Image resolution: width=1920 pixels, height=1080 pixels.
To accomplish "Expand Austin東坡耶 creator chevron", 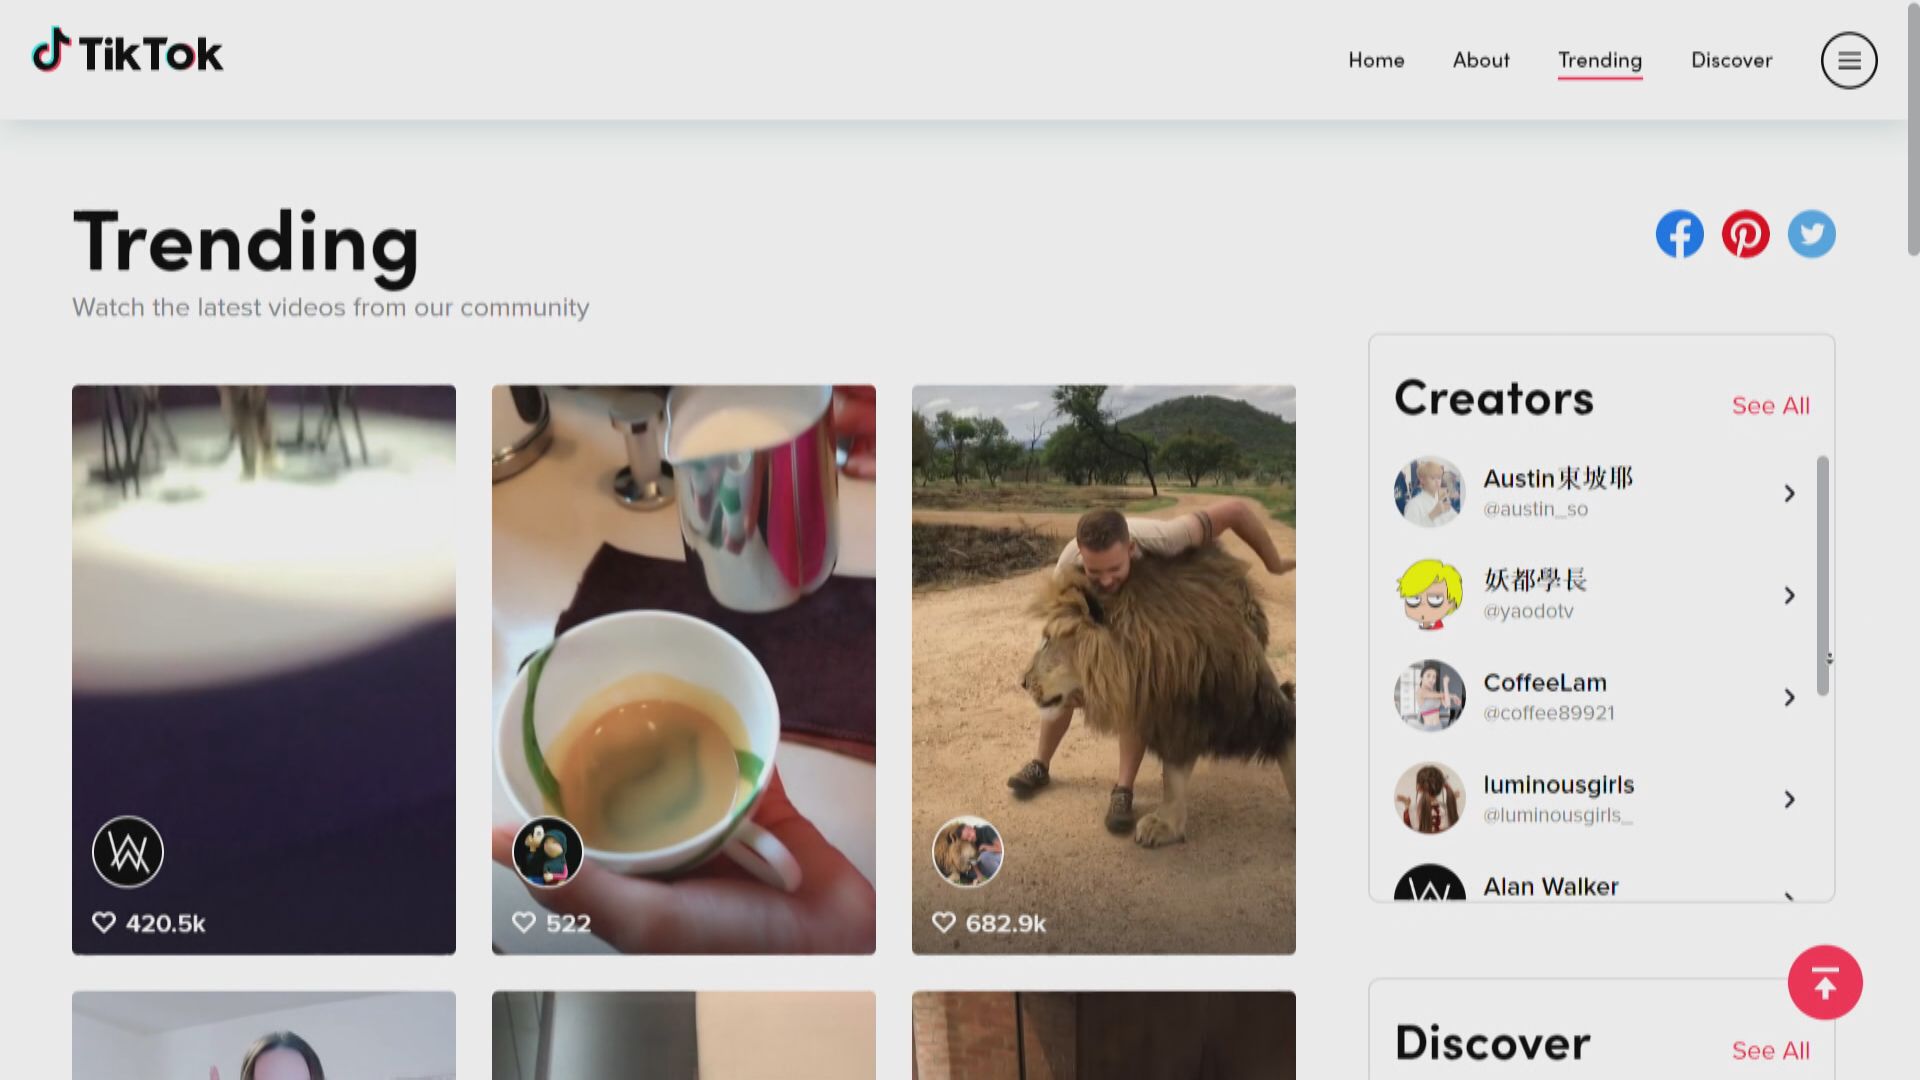I will 1789,493.
